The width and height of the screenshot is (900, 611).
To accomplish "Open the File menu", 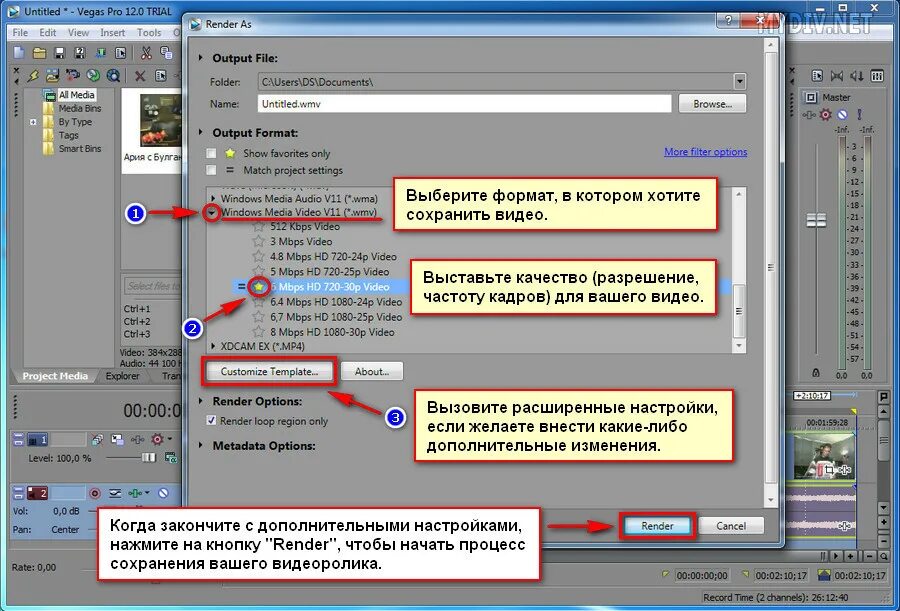I will (x=20, y=33).
